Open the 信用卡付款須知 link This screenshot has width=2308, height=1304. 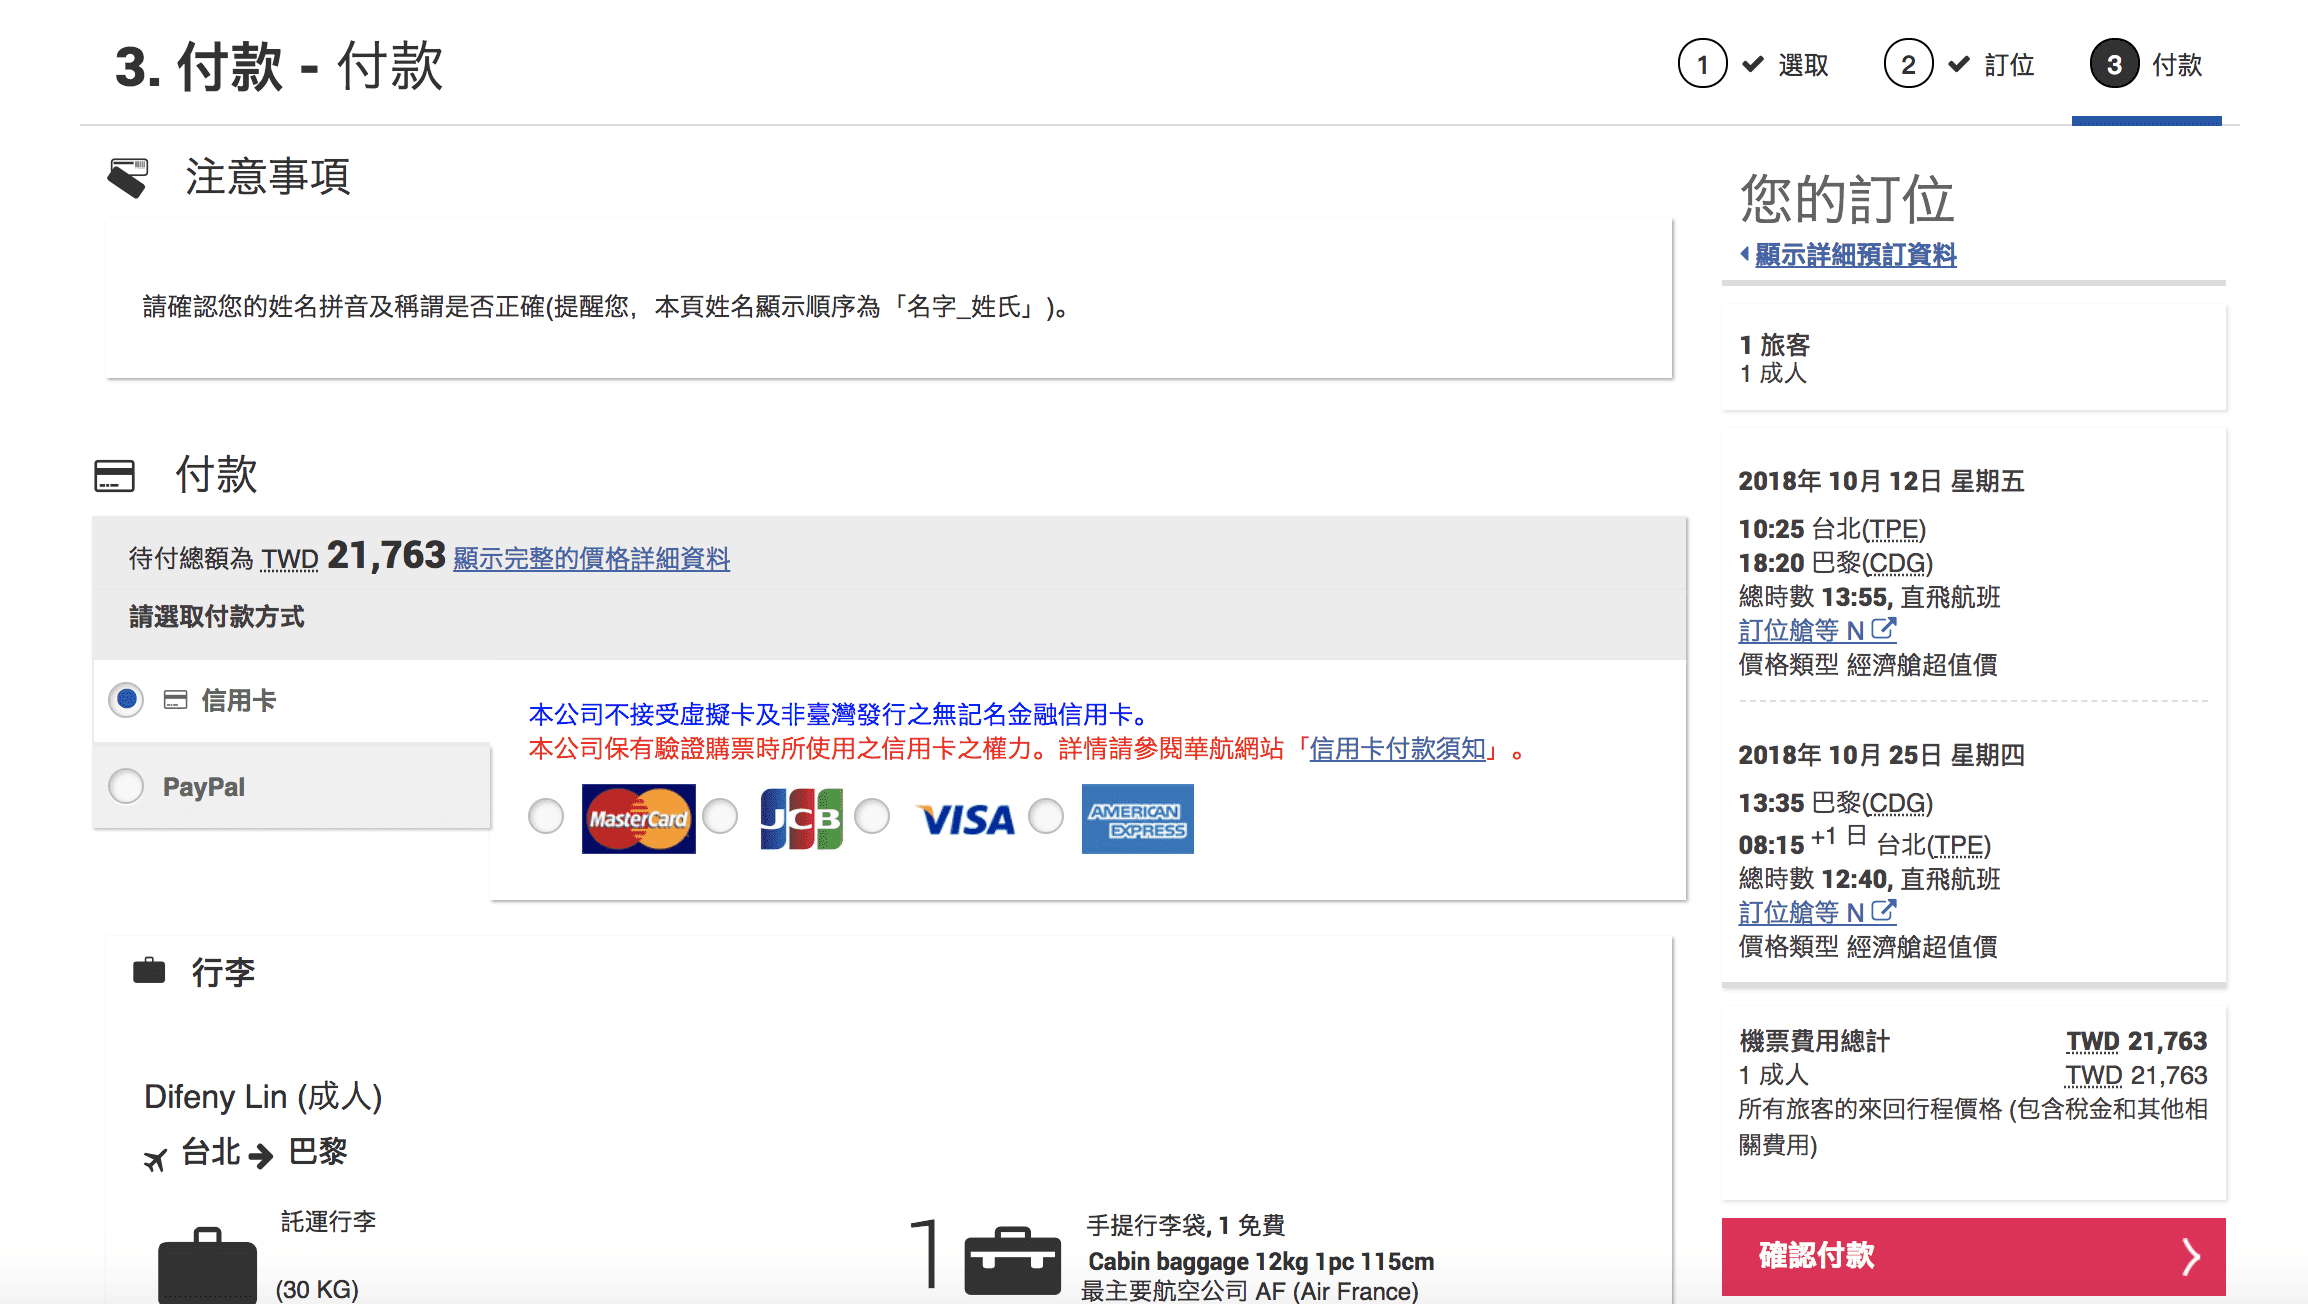point(1397,748)
